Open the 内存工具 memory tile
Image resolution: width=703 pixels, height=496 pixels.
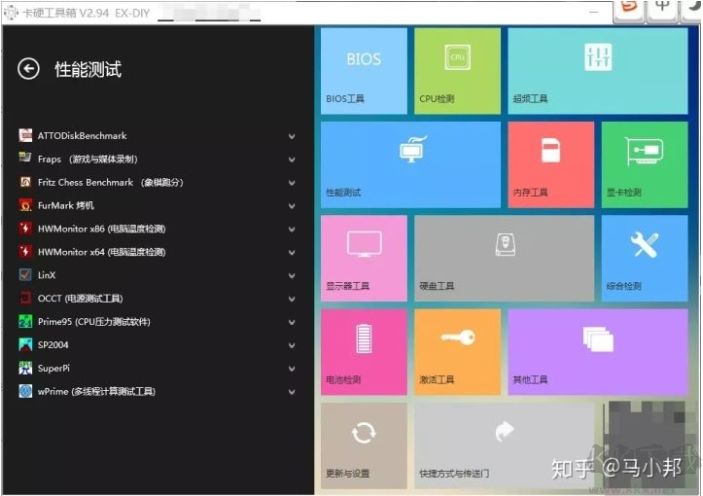(551, 165)
